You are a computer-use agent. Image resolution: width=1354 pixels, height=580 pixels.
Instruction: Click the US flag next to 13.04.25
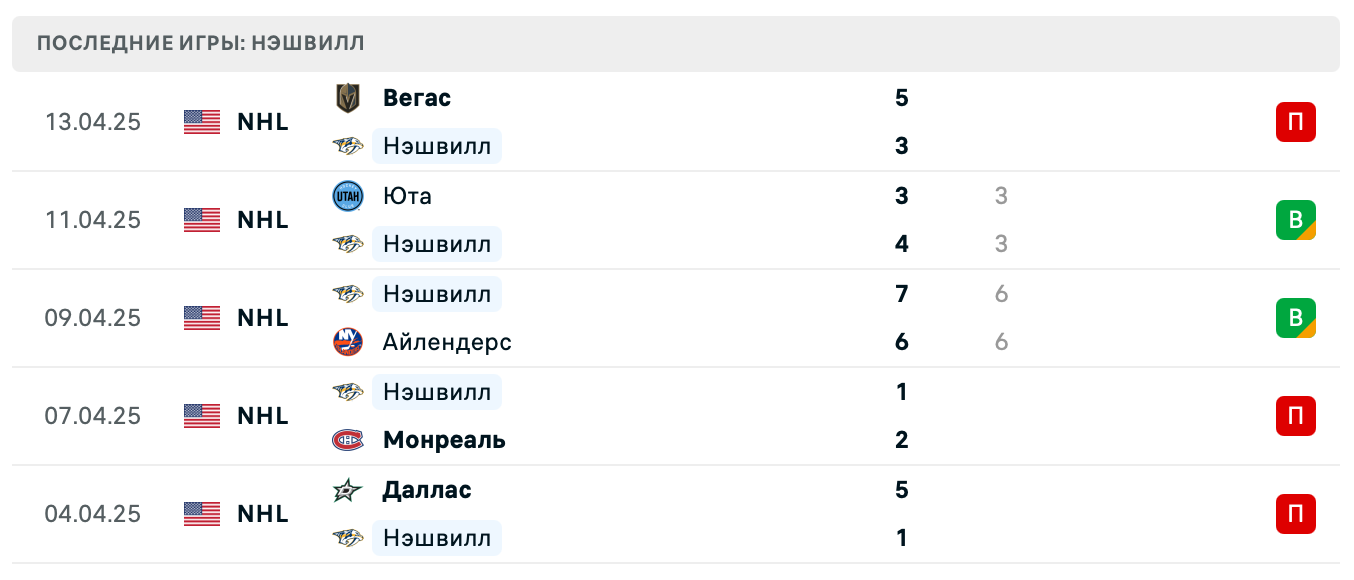pyautogui.click(x=201, y=122)
